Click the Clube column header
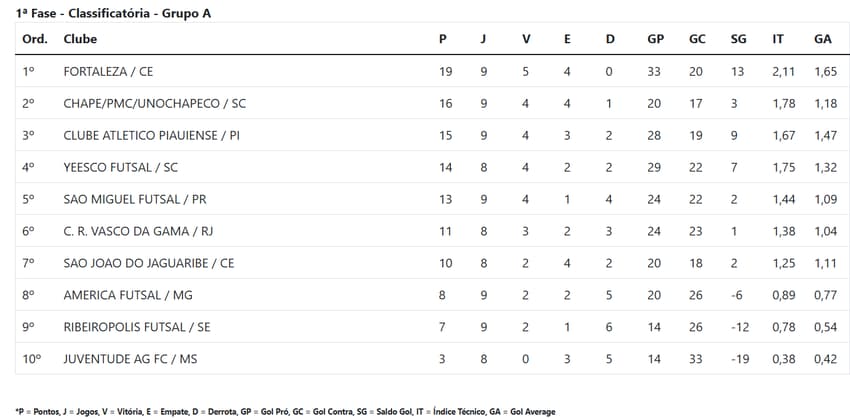850x419 pixels. click(x=80, y=39)
